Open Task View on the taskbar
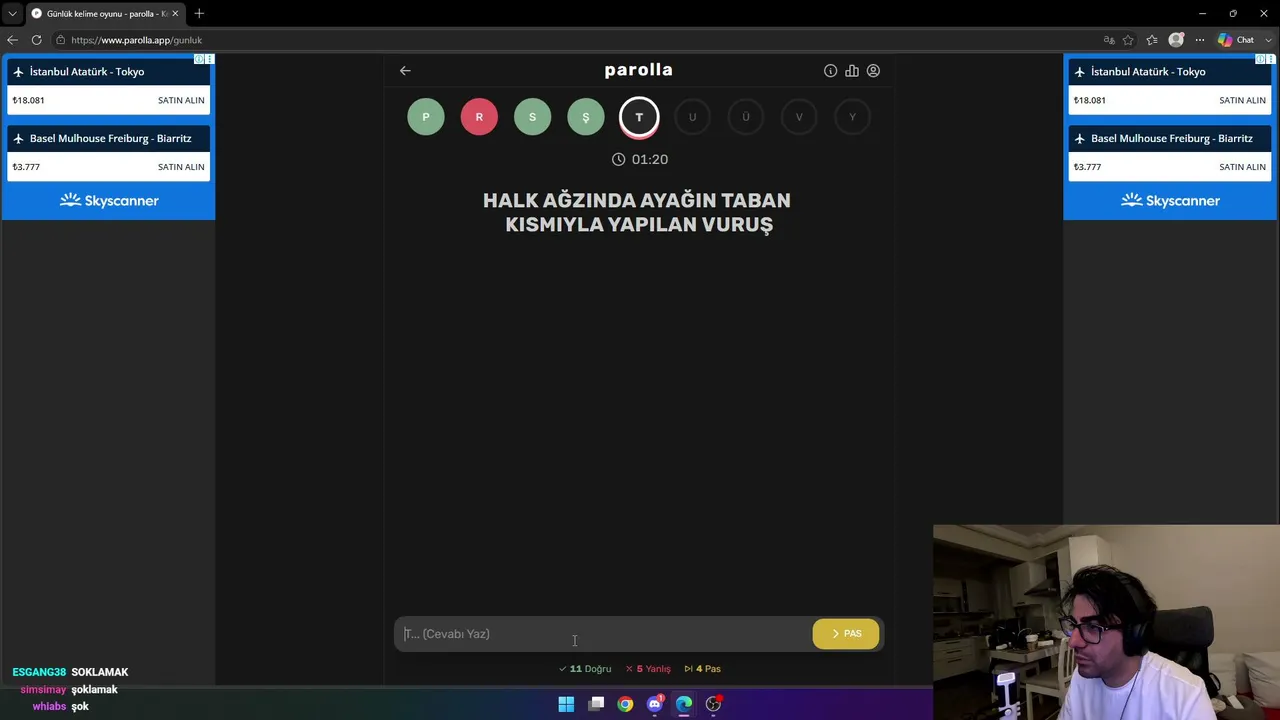The width and height of the screenshot is (1280, 720). (x=597, y=704)
